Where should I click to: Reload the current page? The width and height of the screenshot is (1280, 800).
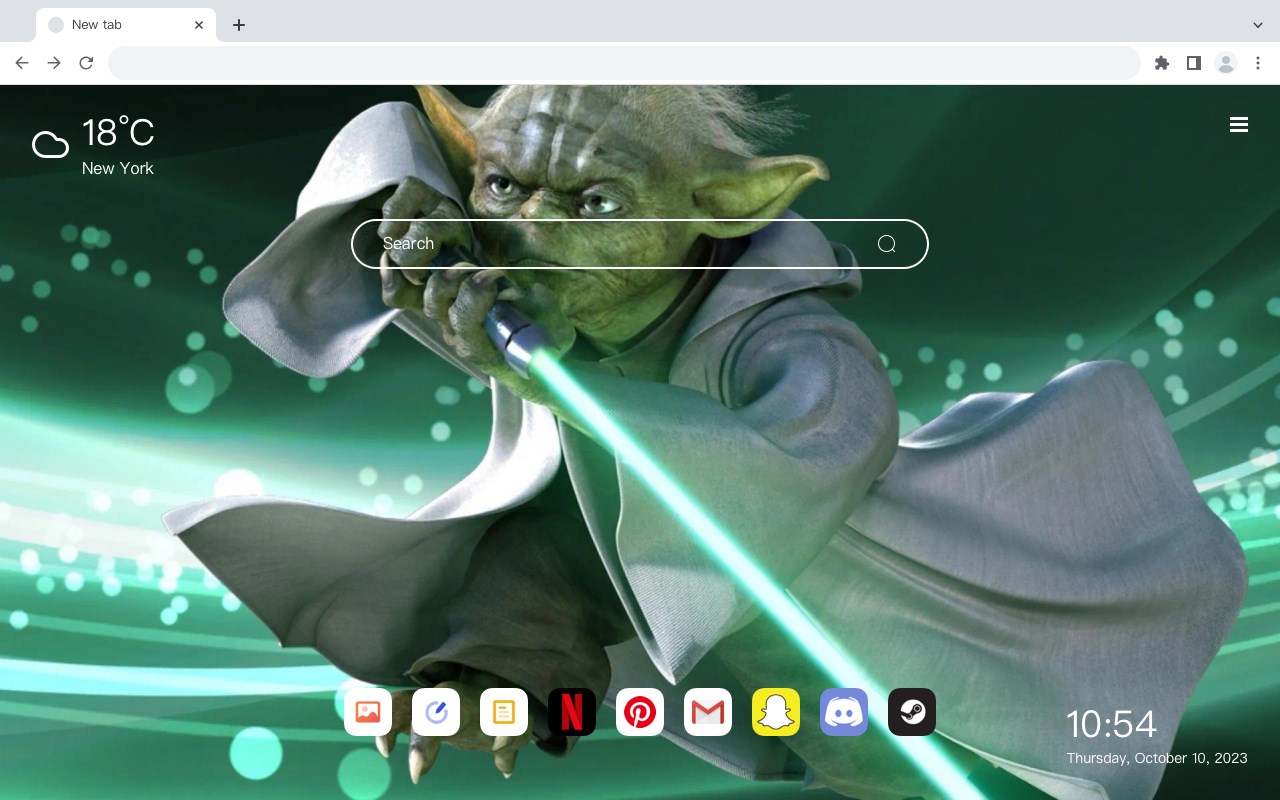tap(86, 63)
